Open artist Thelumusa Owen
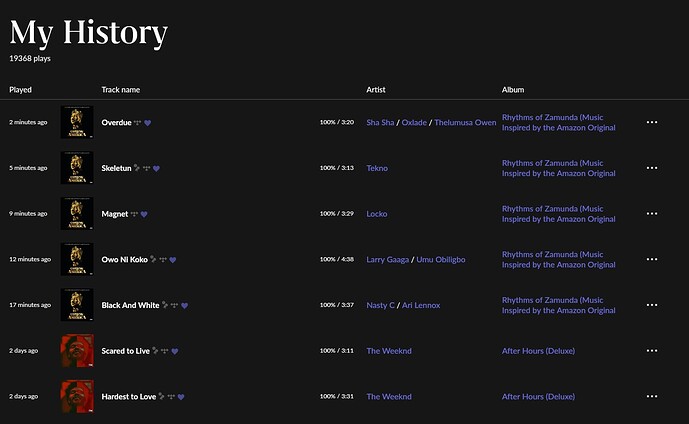 (465, 123)
